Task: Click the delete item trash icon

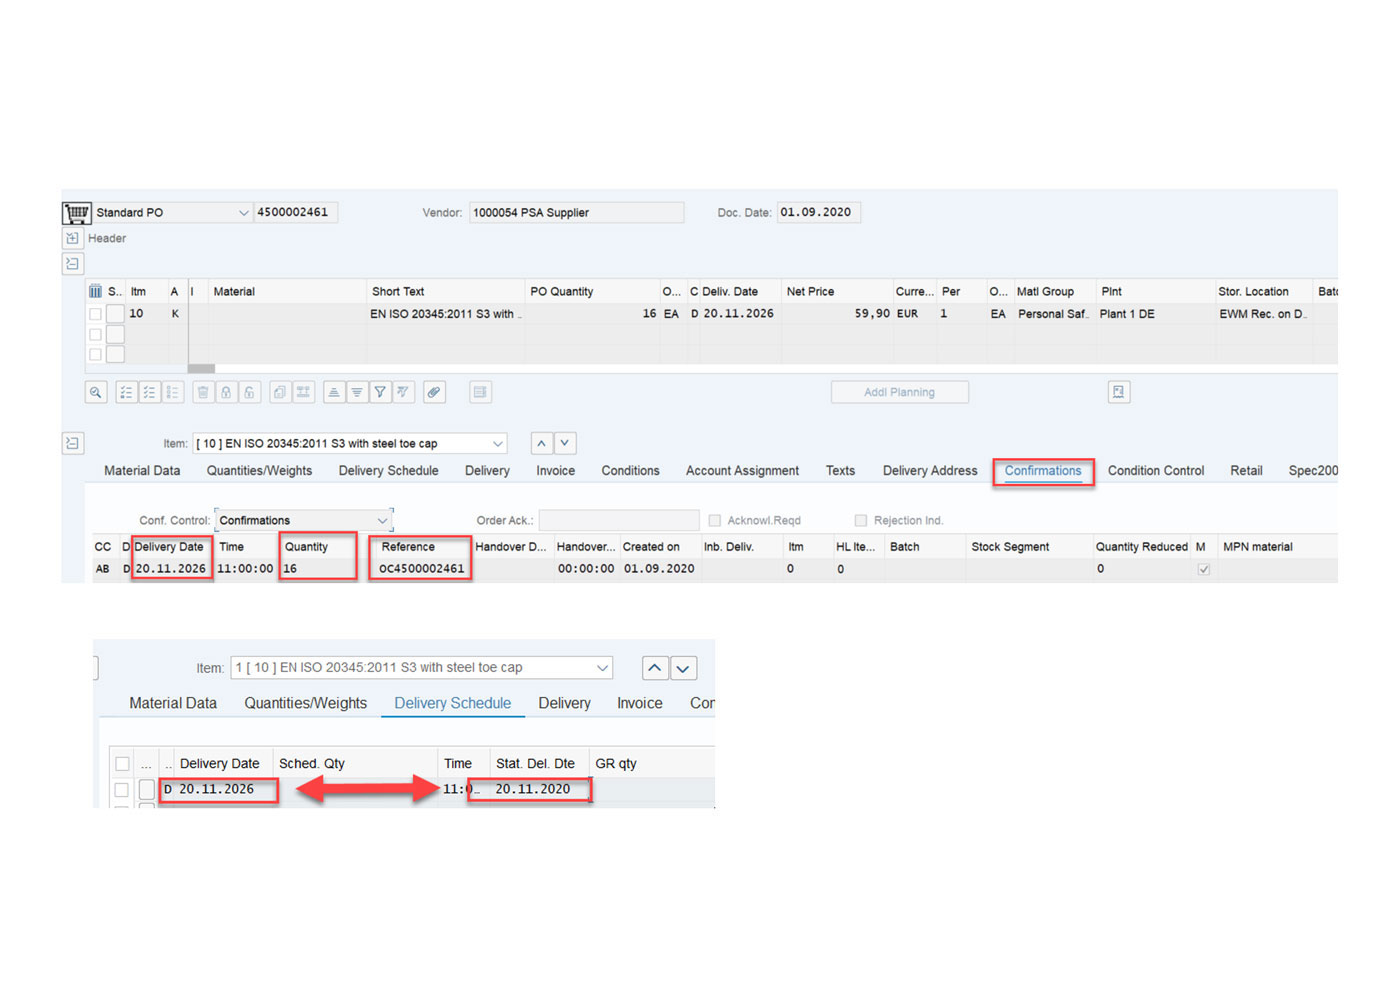Action: 203,391
